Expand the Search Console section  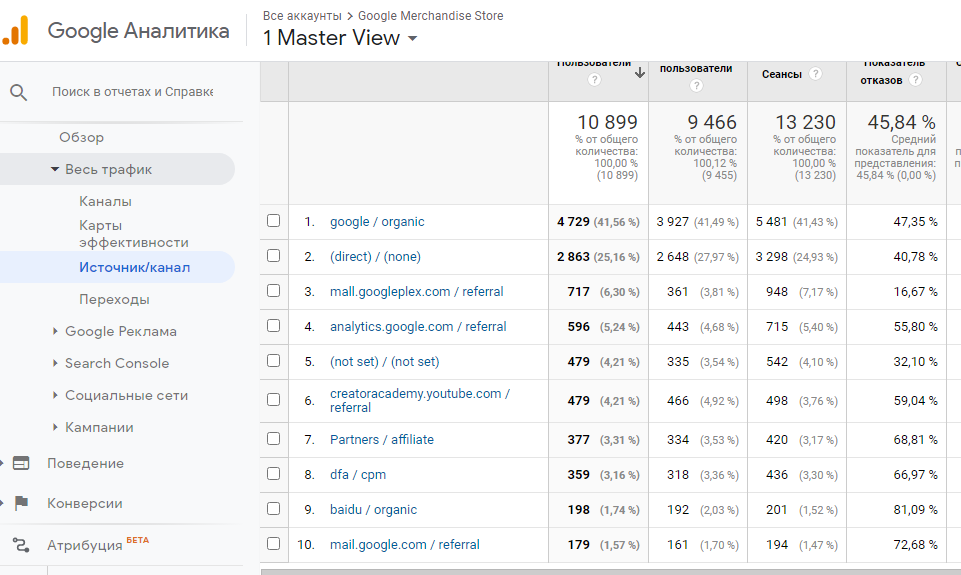pos(55,363)
